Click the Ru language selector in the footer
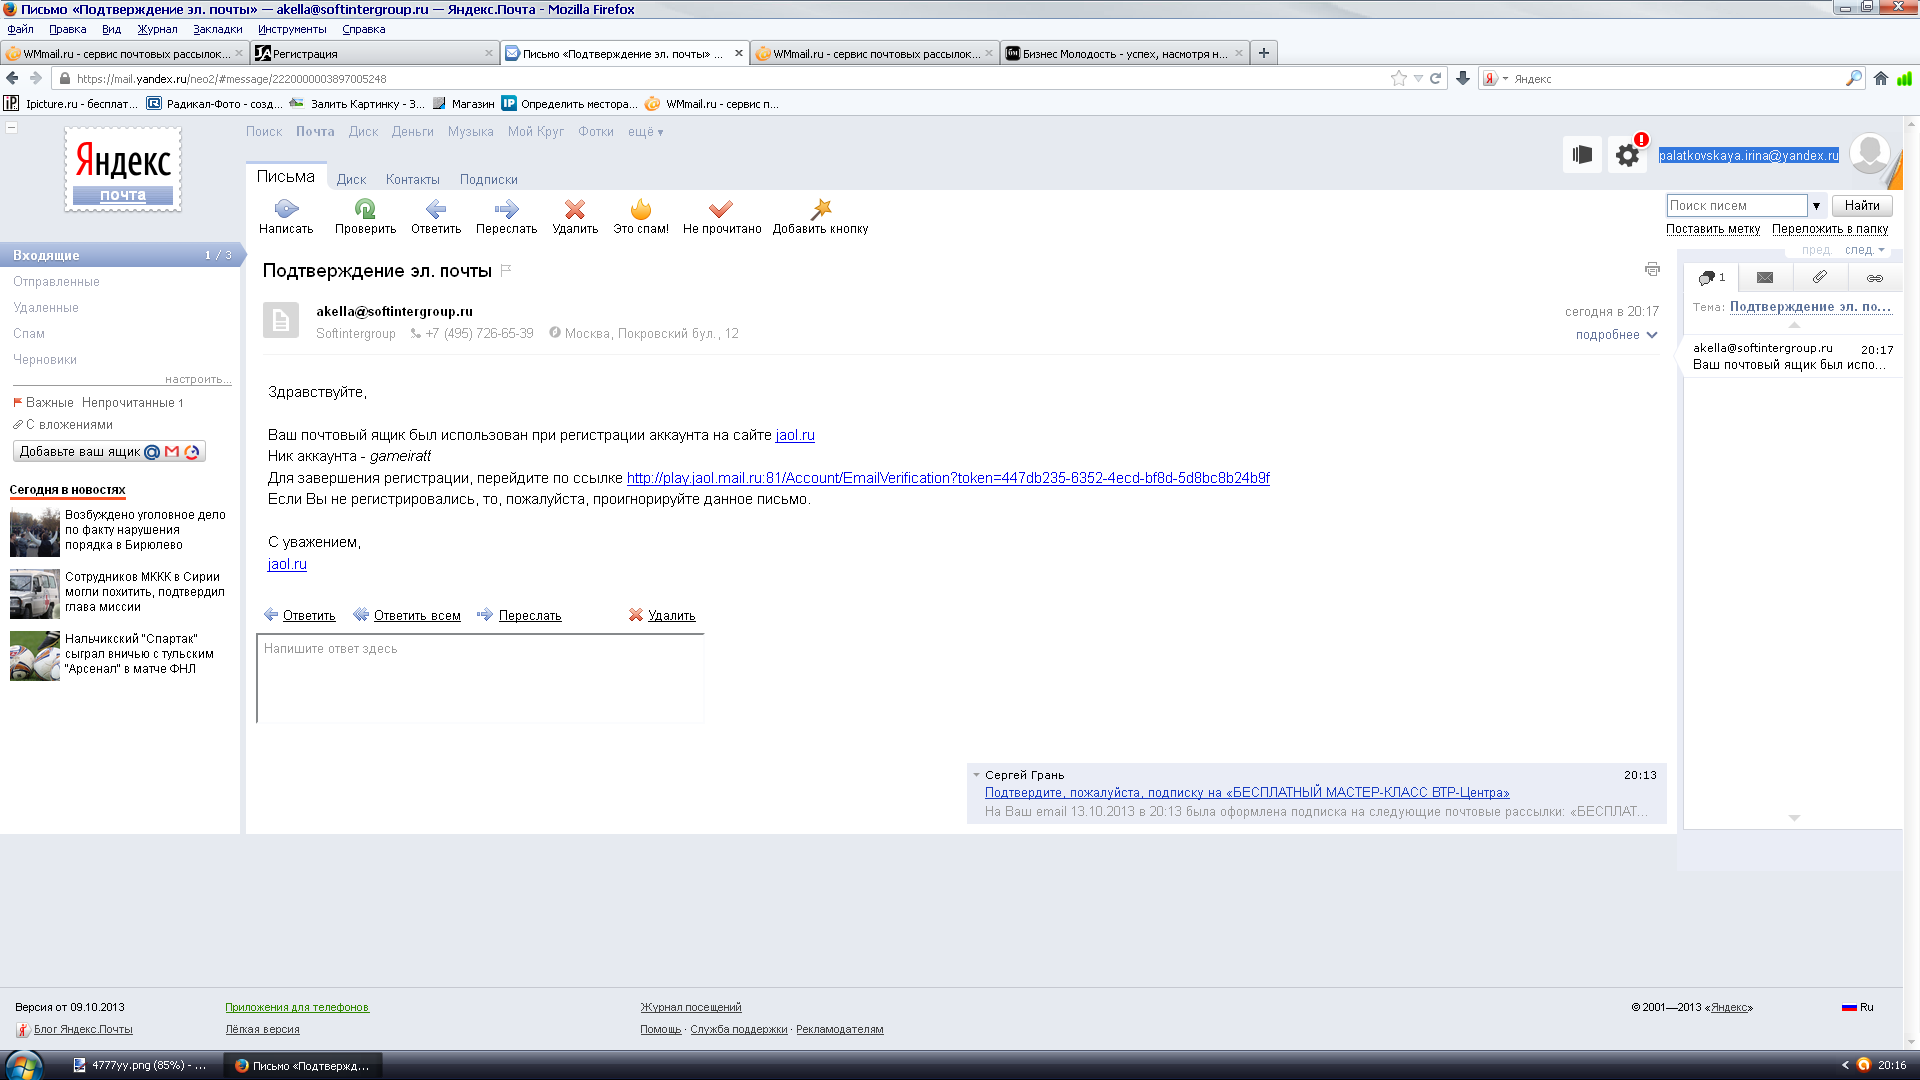Viewport: 1920px width, 1080px height. click(x=1858, y=1008)
